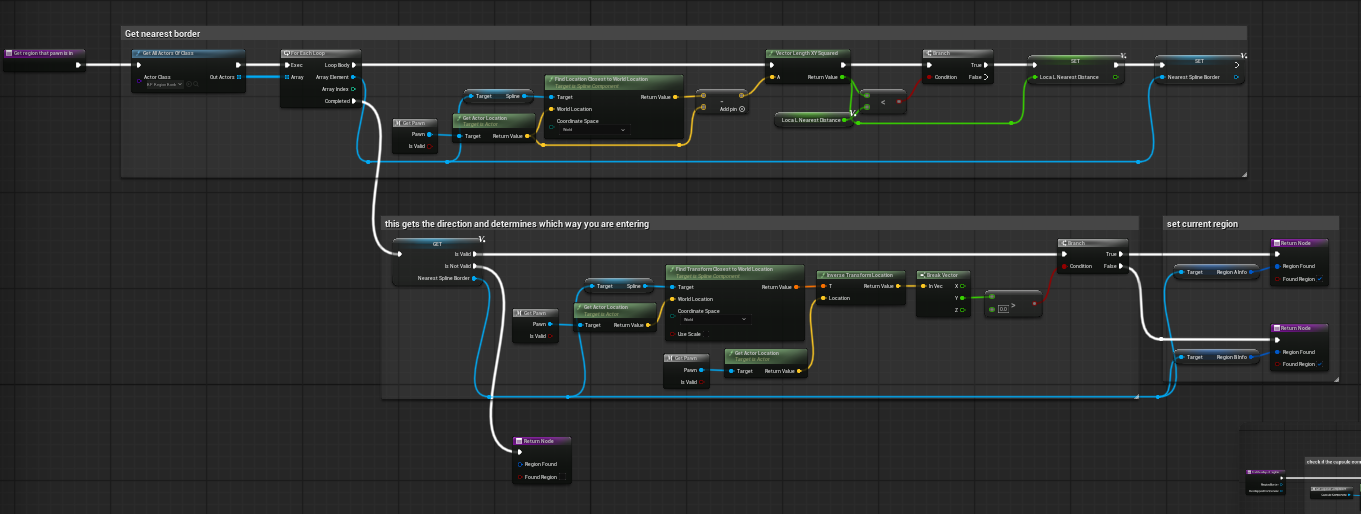Select the Inverse Transform Location node header
The height and width of the screenshot is (514, 1361).
coord(855,274)
